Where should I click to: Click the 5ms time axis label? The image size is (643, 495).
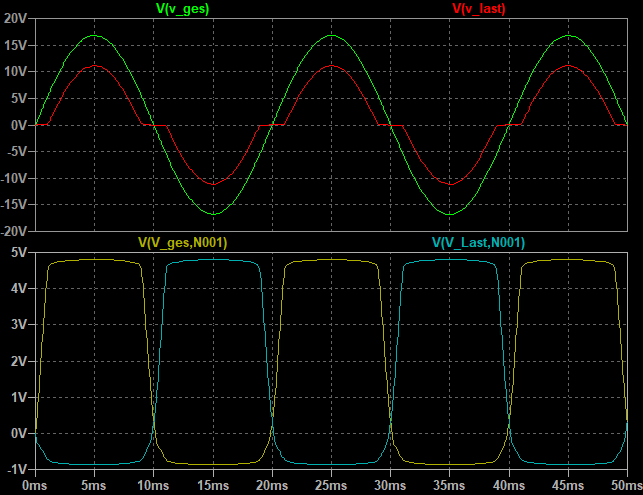coord(94,486)
